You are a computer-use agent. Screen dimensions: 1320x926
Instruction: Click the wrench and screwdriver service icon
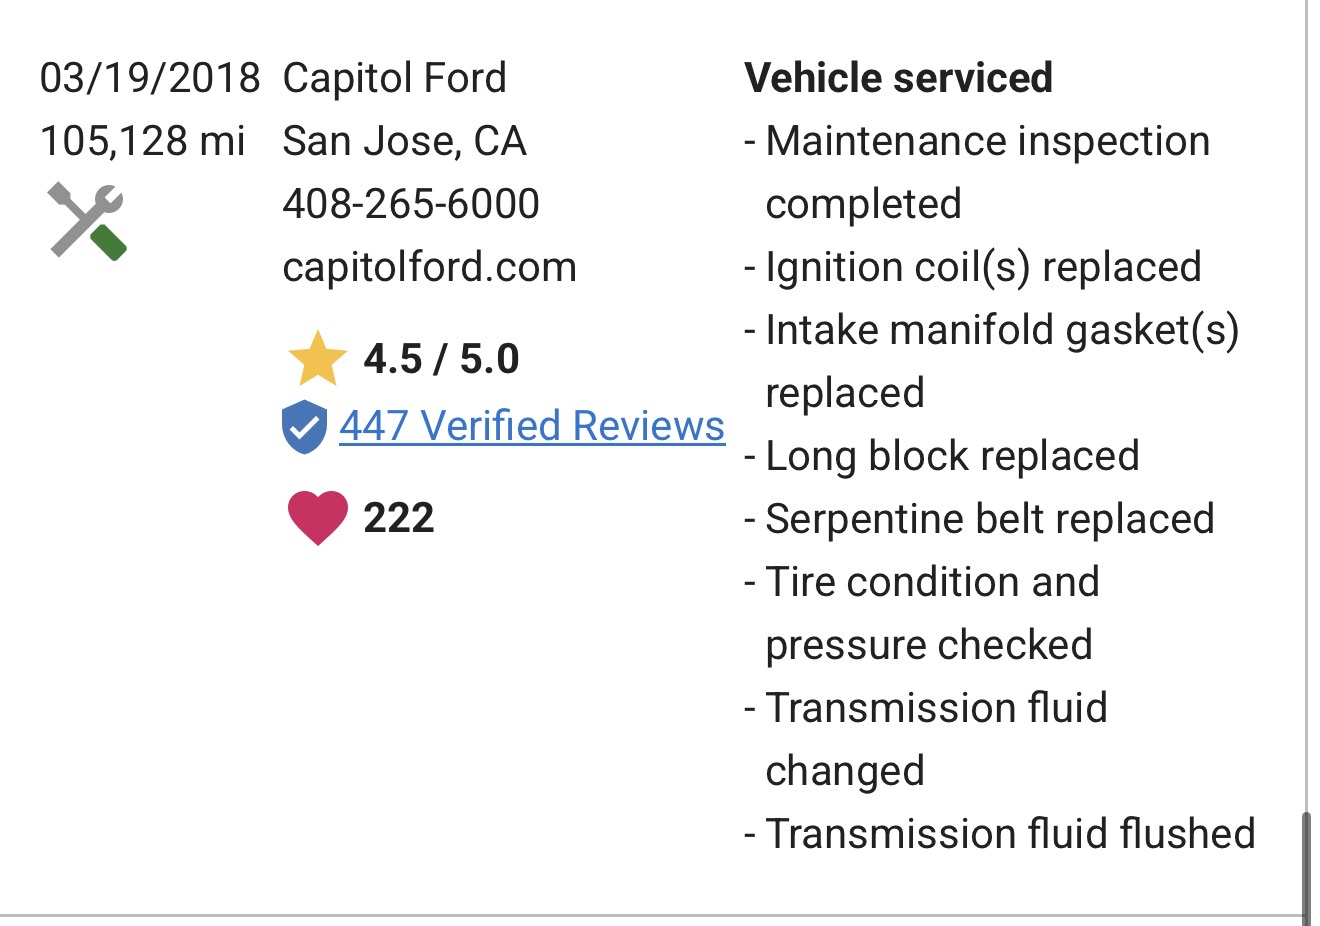pos(87,221)
